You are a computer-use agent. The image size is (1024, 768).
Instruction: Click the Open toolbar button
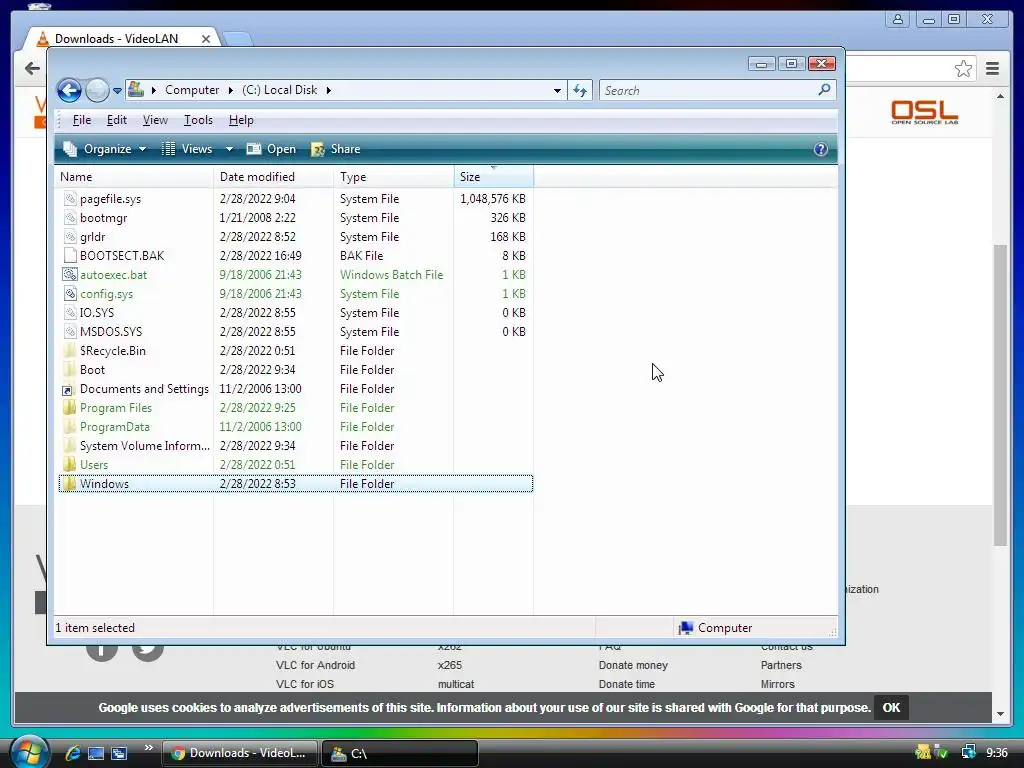pyautogui.click(x=271, y=149)
